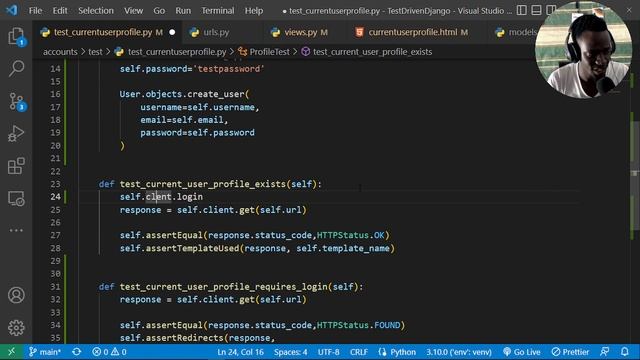The width and height of the screenshot is (640, 360).
Task: Click the webcam overlay video
Action: [583, 50]
